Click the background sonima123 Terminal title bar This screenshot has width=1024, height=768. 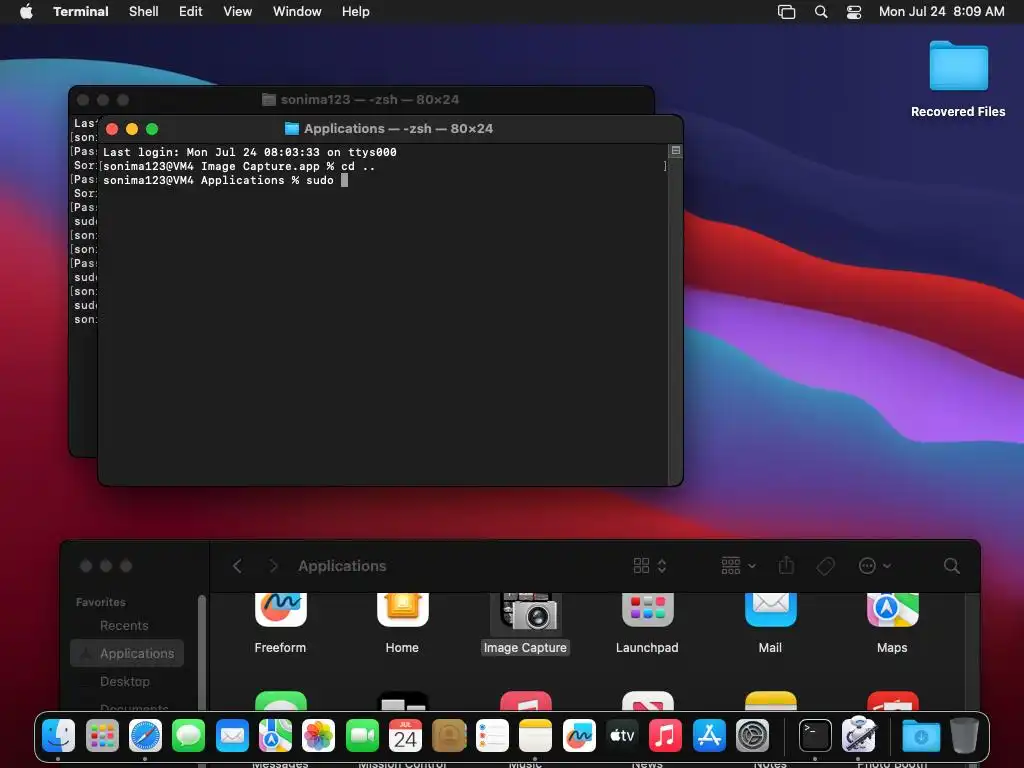(361, 99)
